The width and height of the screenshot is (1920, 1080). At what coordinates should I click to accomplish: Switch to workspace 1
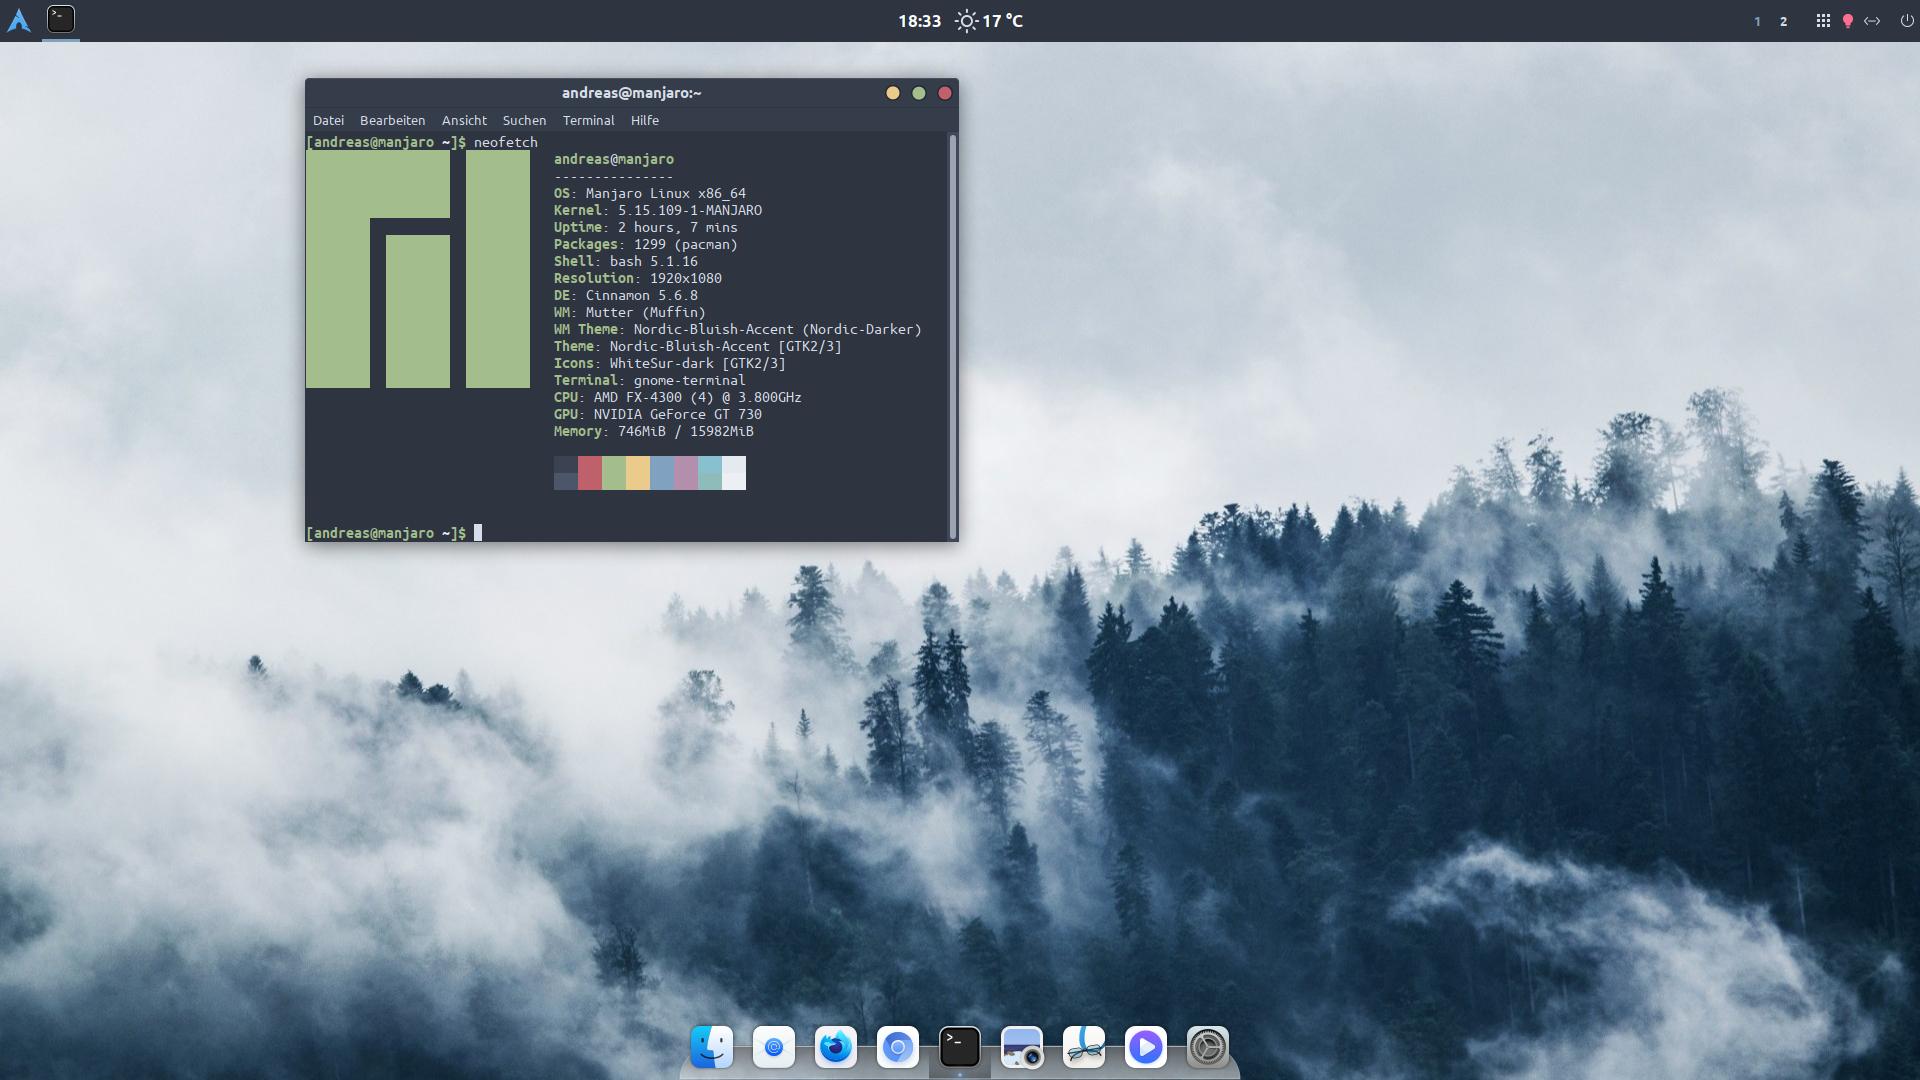pyautogui.click(x=1757, y=21)
